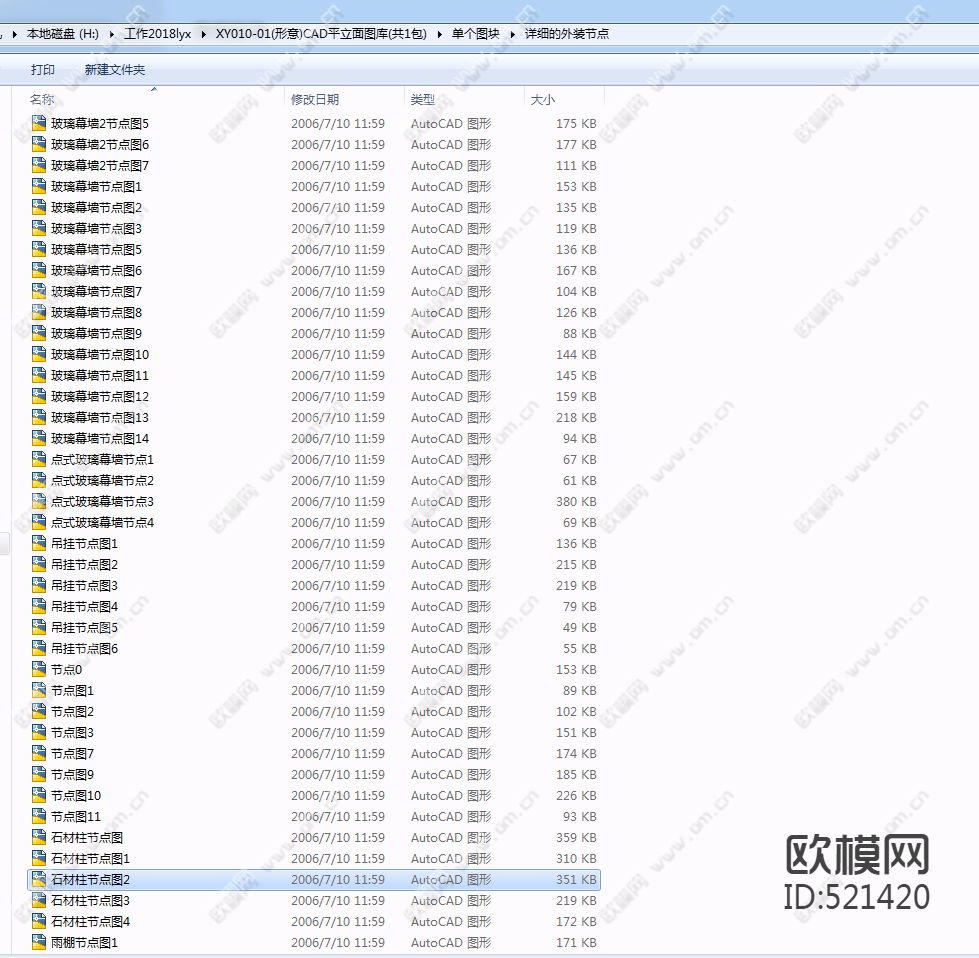Select file 玻璃幕墙节点图2
Image resolution: width=979 pixels, height=958 pixels.
coord(96,207)
